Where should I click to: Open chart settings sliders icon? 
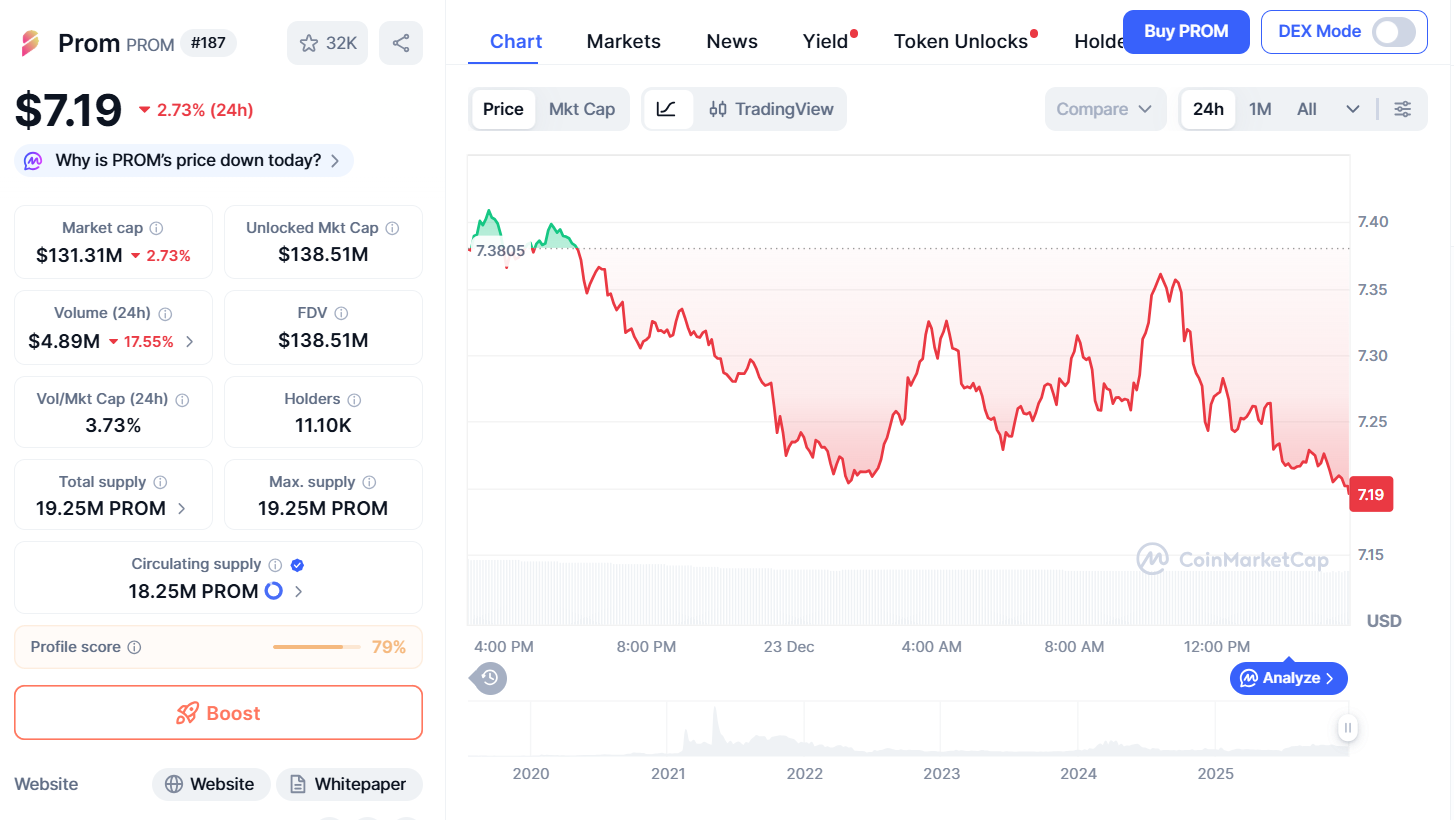1403,109
